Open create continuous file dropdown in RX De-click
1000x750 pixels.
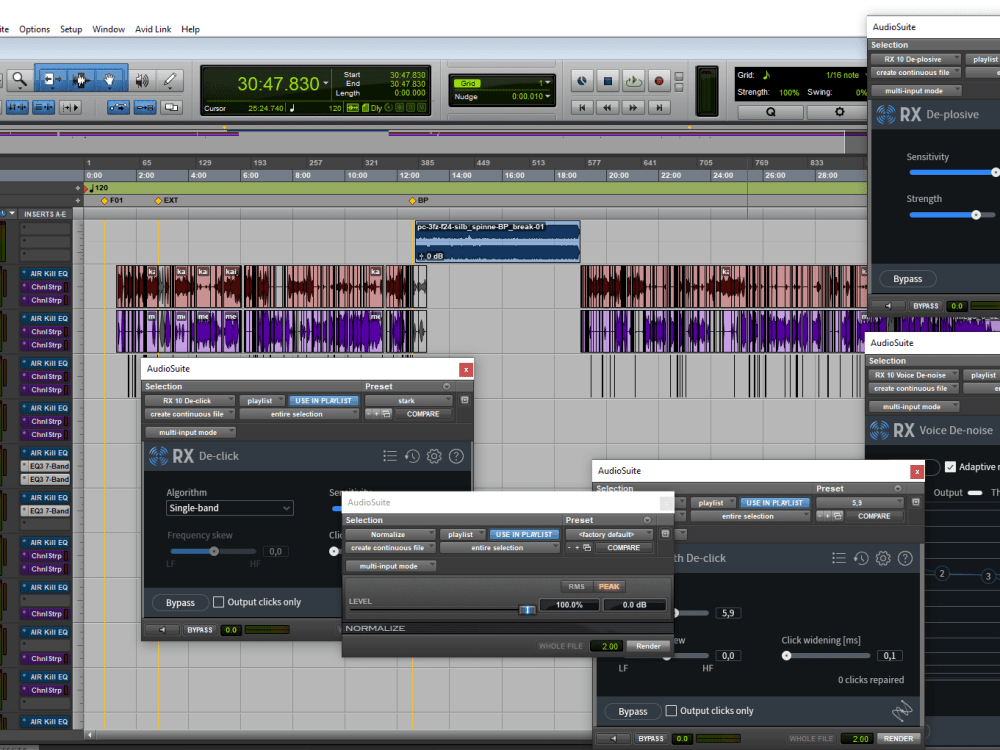tap(189, 414)
